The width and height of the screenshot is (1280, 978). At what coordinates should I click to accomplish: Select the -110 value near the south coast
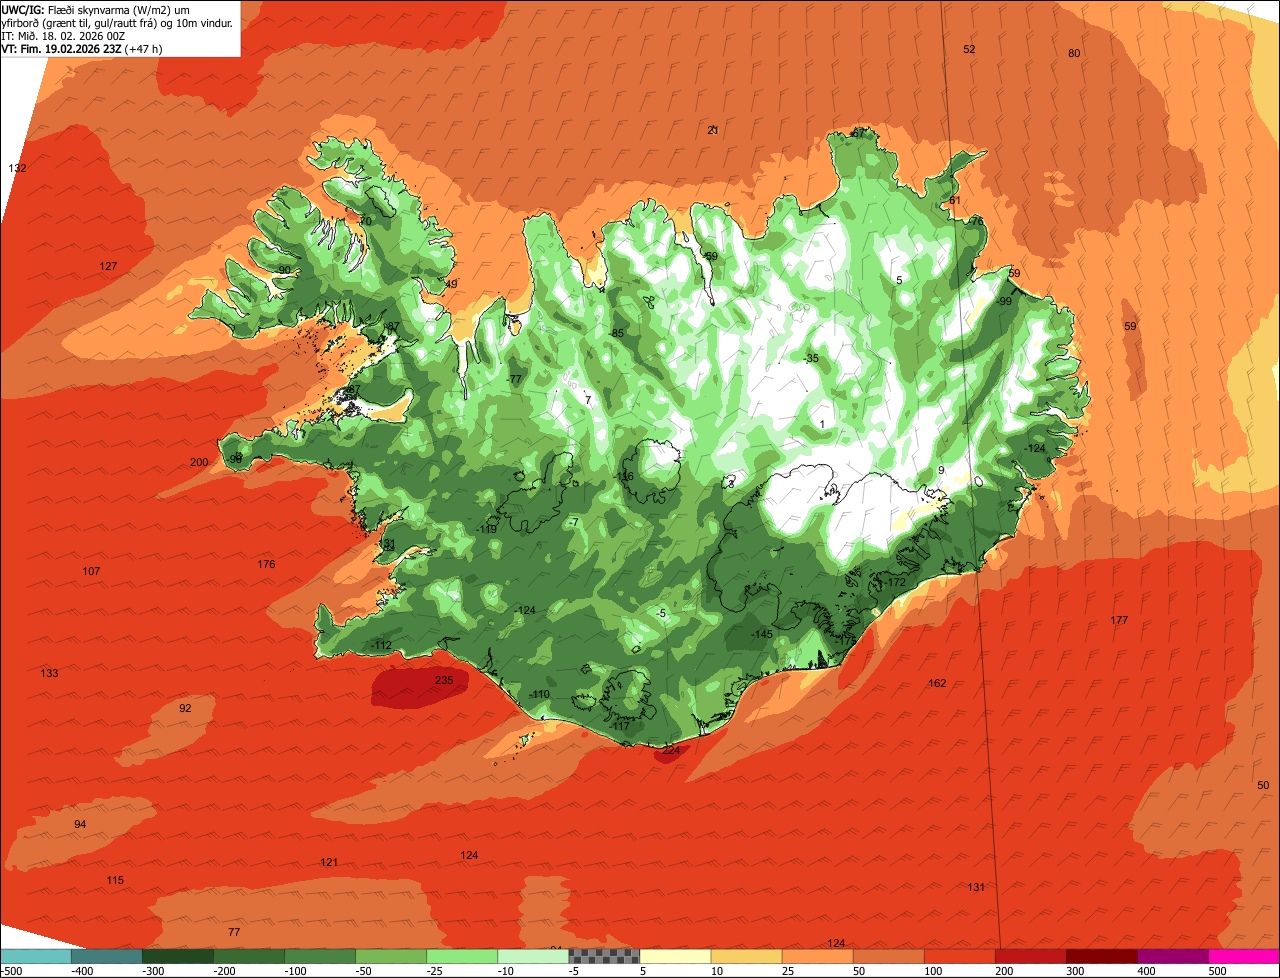(x=539, y=694)
